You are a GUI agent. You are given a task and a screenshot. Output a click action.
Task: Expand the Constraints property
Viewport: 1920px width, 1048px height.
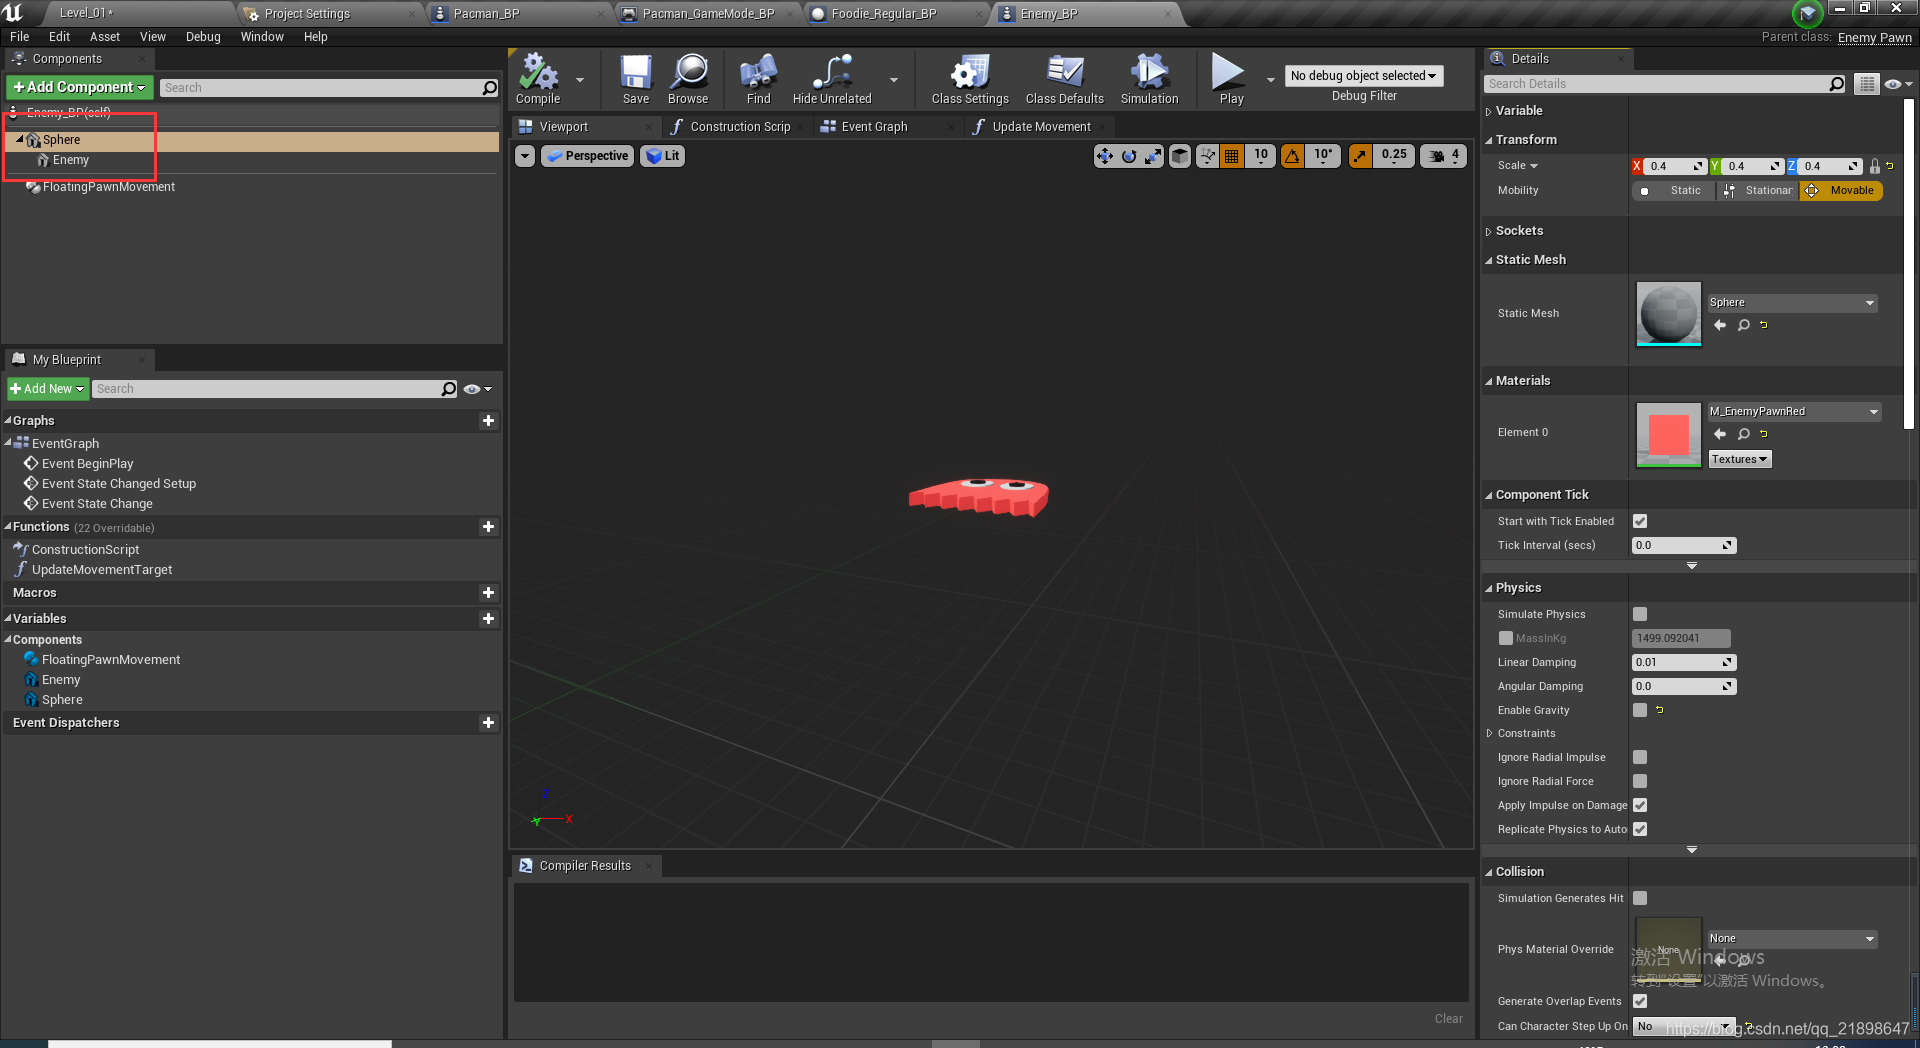click(x=1489, y=734)
